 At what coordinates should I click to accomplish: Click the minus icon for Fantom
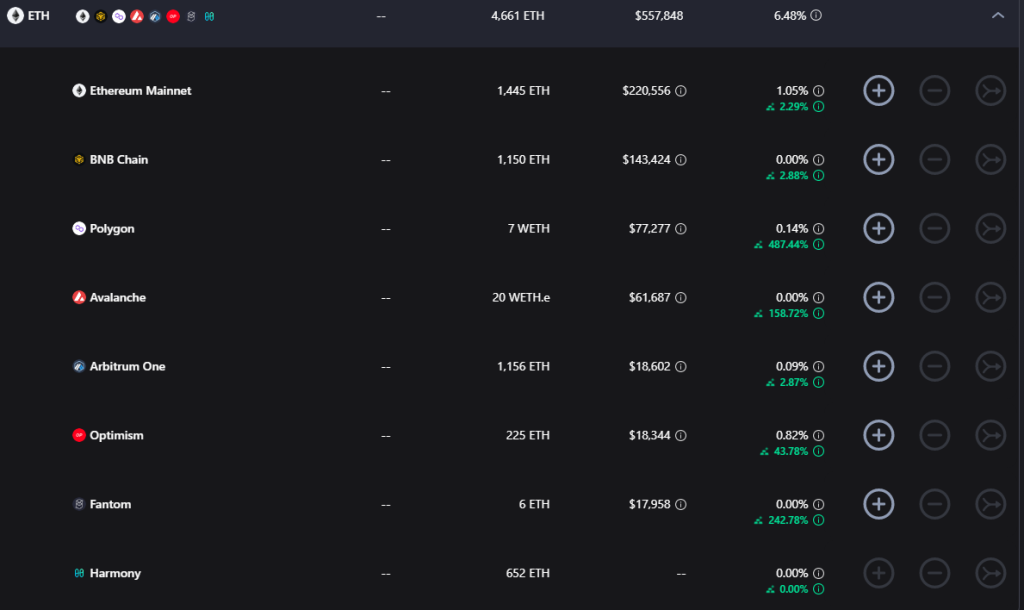click(x=935, y=504)
